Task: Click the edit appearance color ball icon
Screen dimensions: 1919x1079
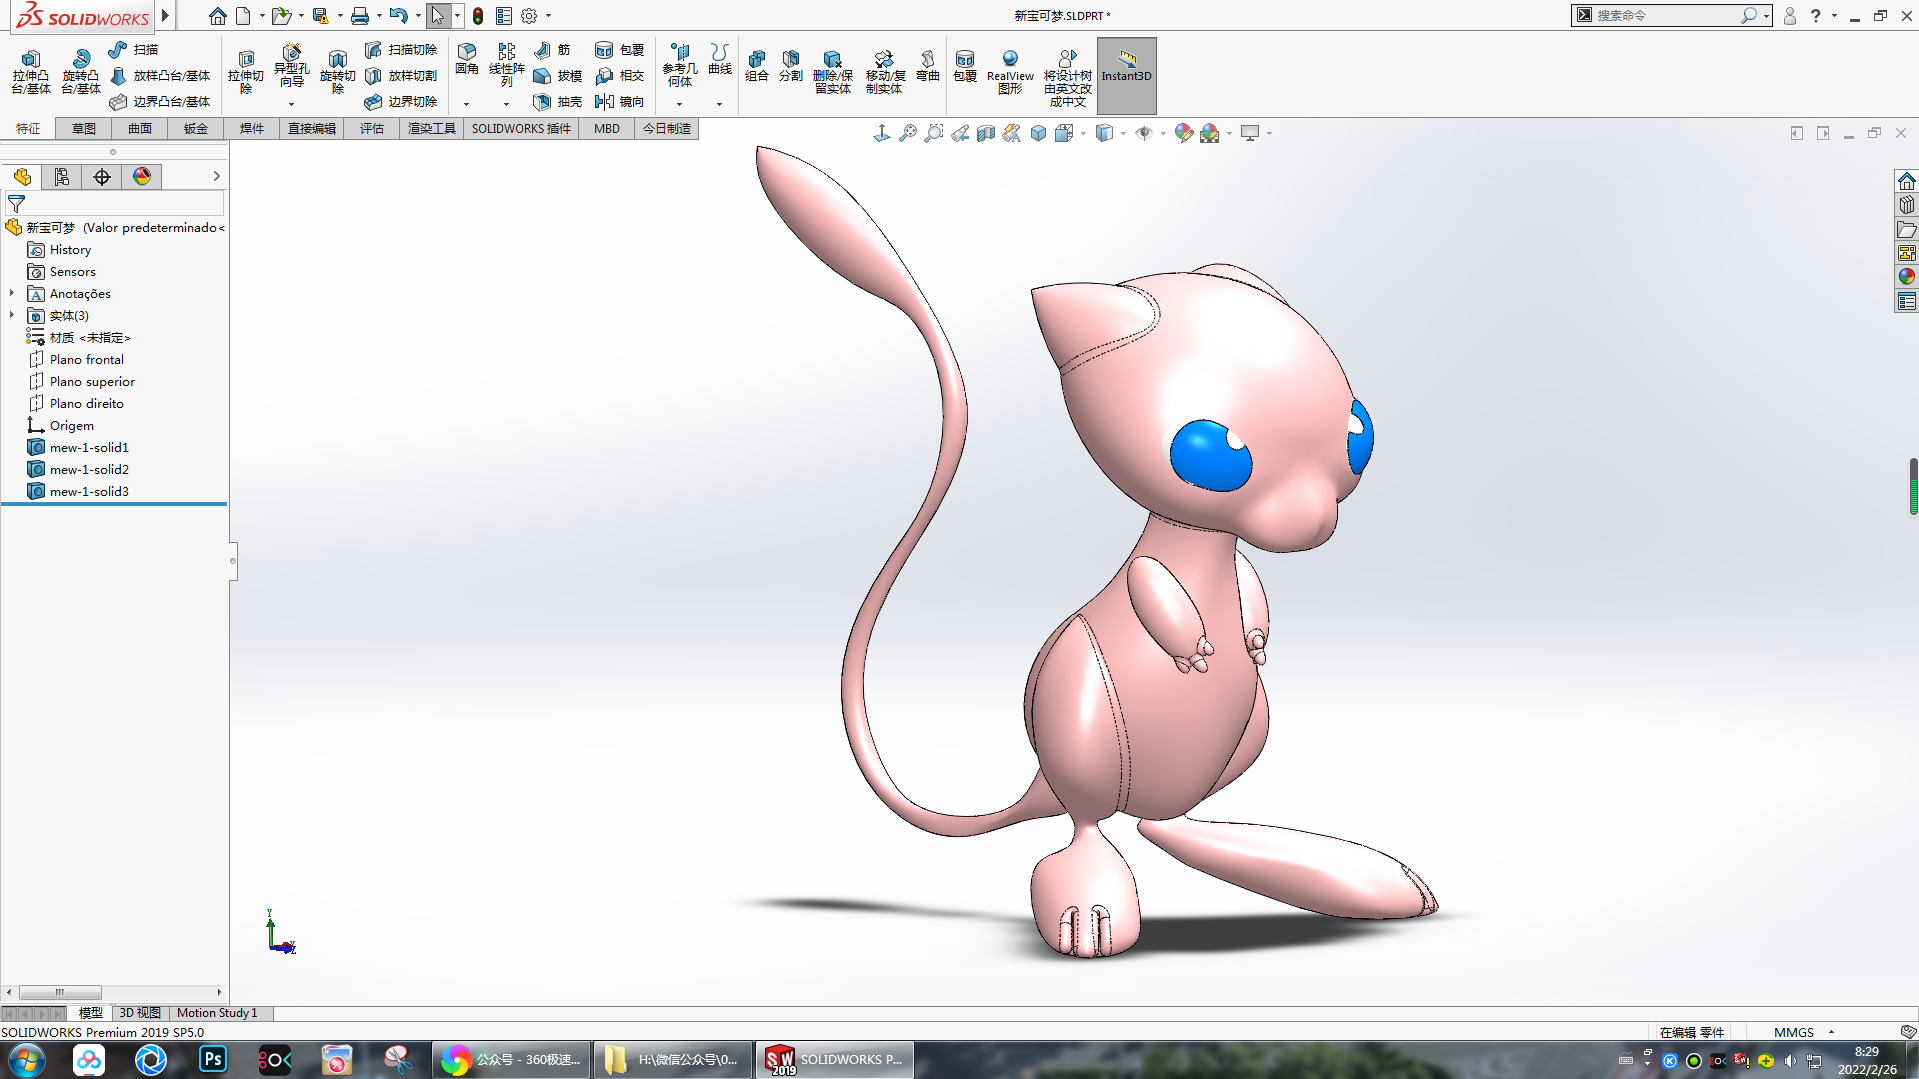Action: click(1183, 133)
